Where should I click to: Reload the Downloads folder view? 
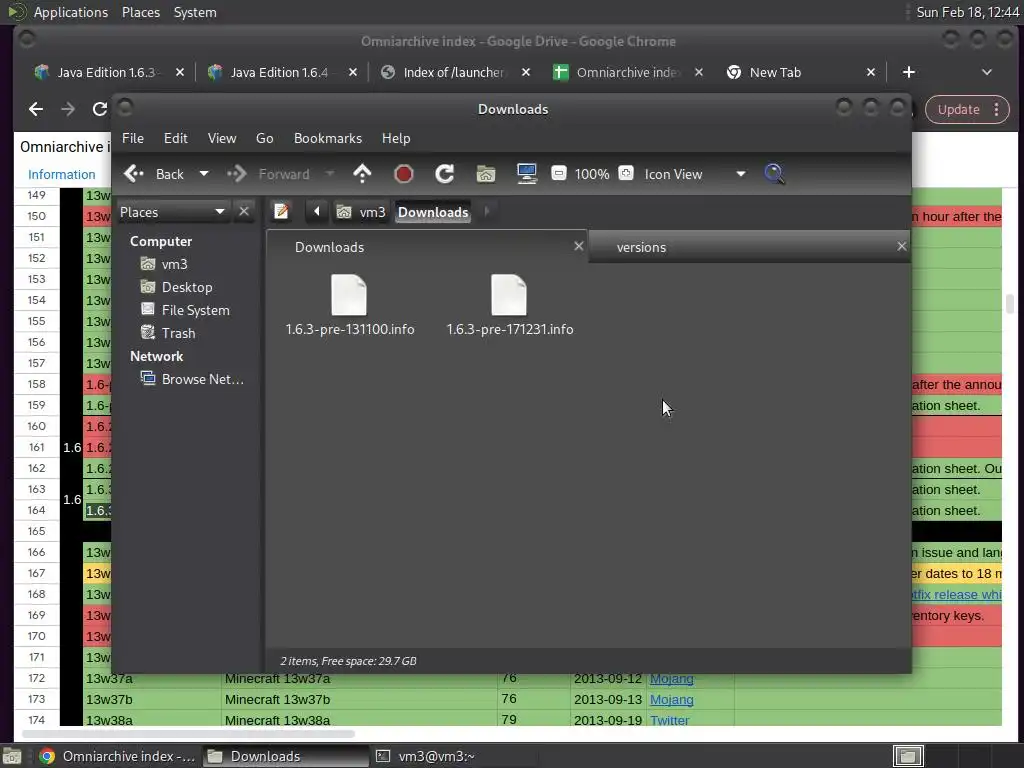pos(445,174)
